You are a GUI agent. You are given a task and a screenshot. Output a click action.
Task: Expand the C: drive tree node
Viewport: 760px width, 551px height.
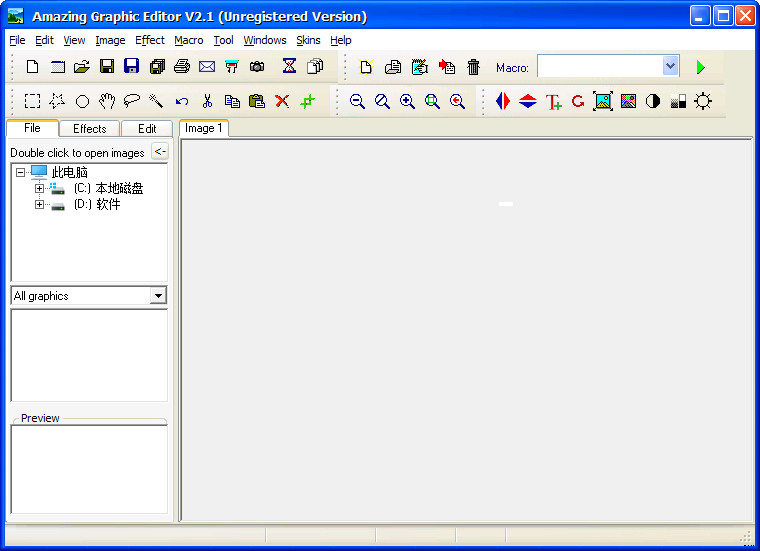(40, 188)
